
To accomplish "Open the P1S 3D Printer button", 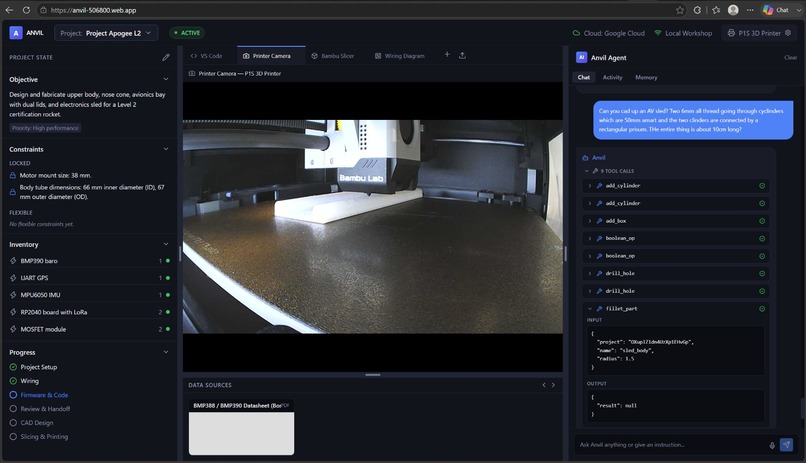I will click(x=759, y=33).
